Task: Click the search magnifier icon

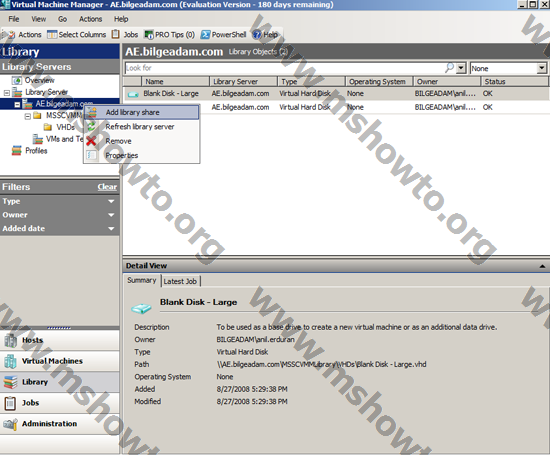Action: (449, 68)
